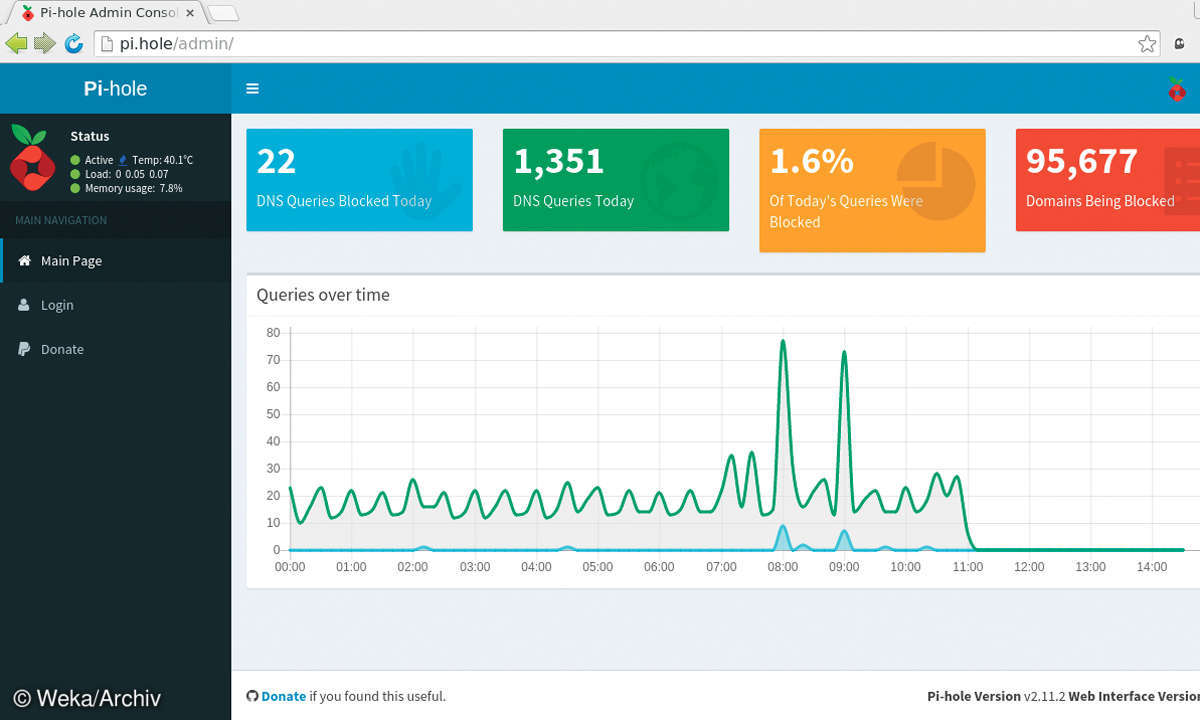Click the green Active status dot
The image size is (1200, 720).
[x=75, y=160]
